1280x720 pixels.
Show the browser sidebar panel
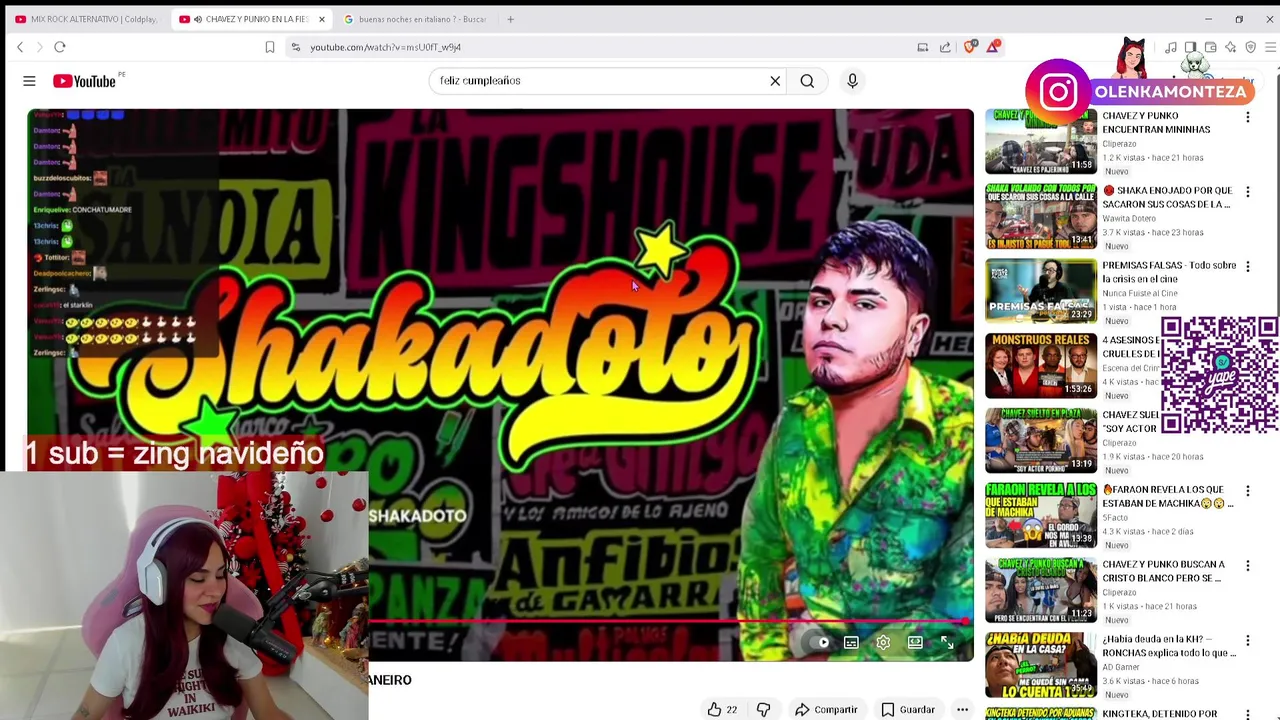(1190, 47)
